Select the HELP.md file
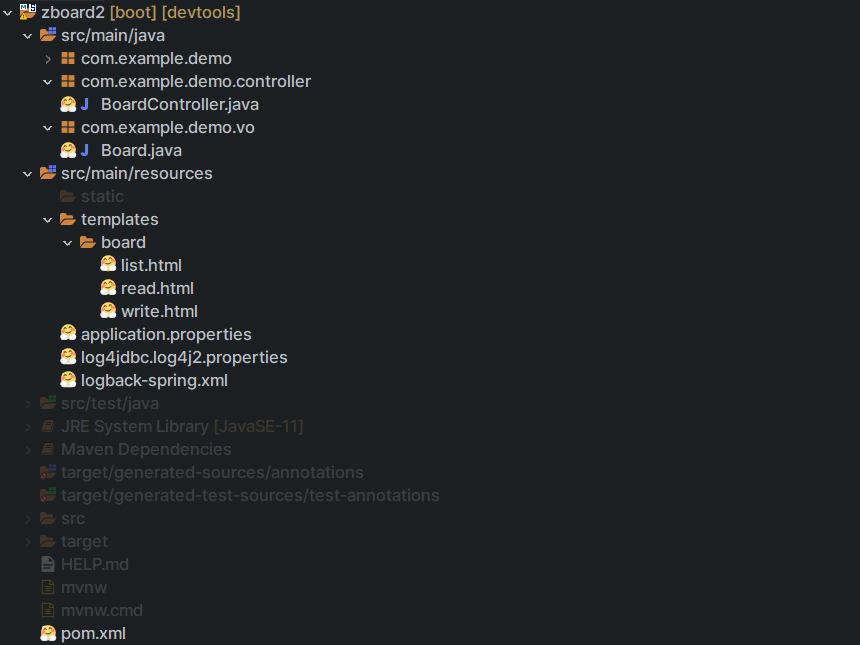Screen dimensions: 860x645 [94, 564]
